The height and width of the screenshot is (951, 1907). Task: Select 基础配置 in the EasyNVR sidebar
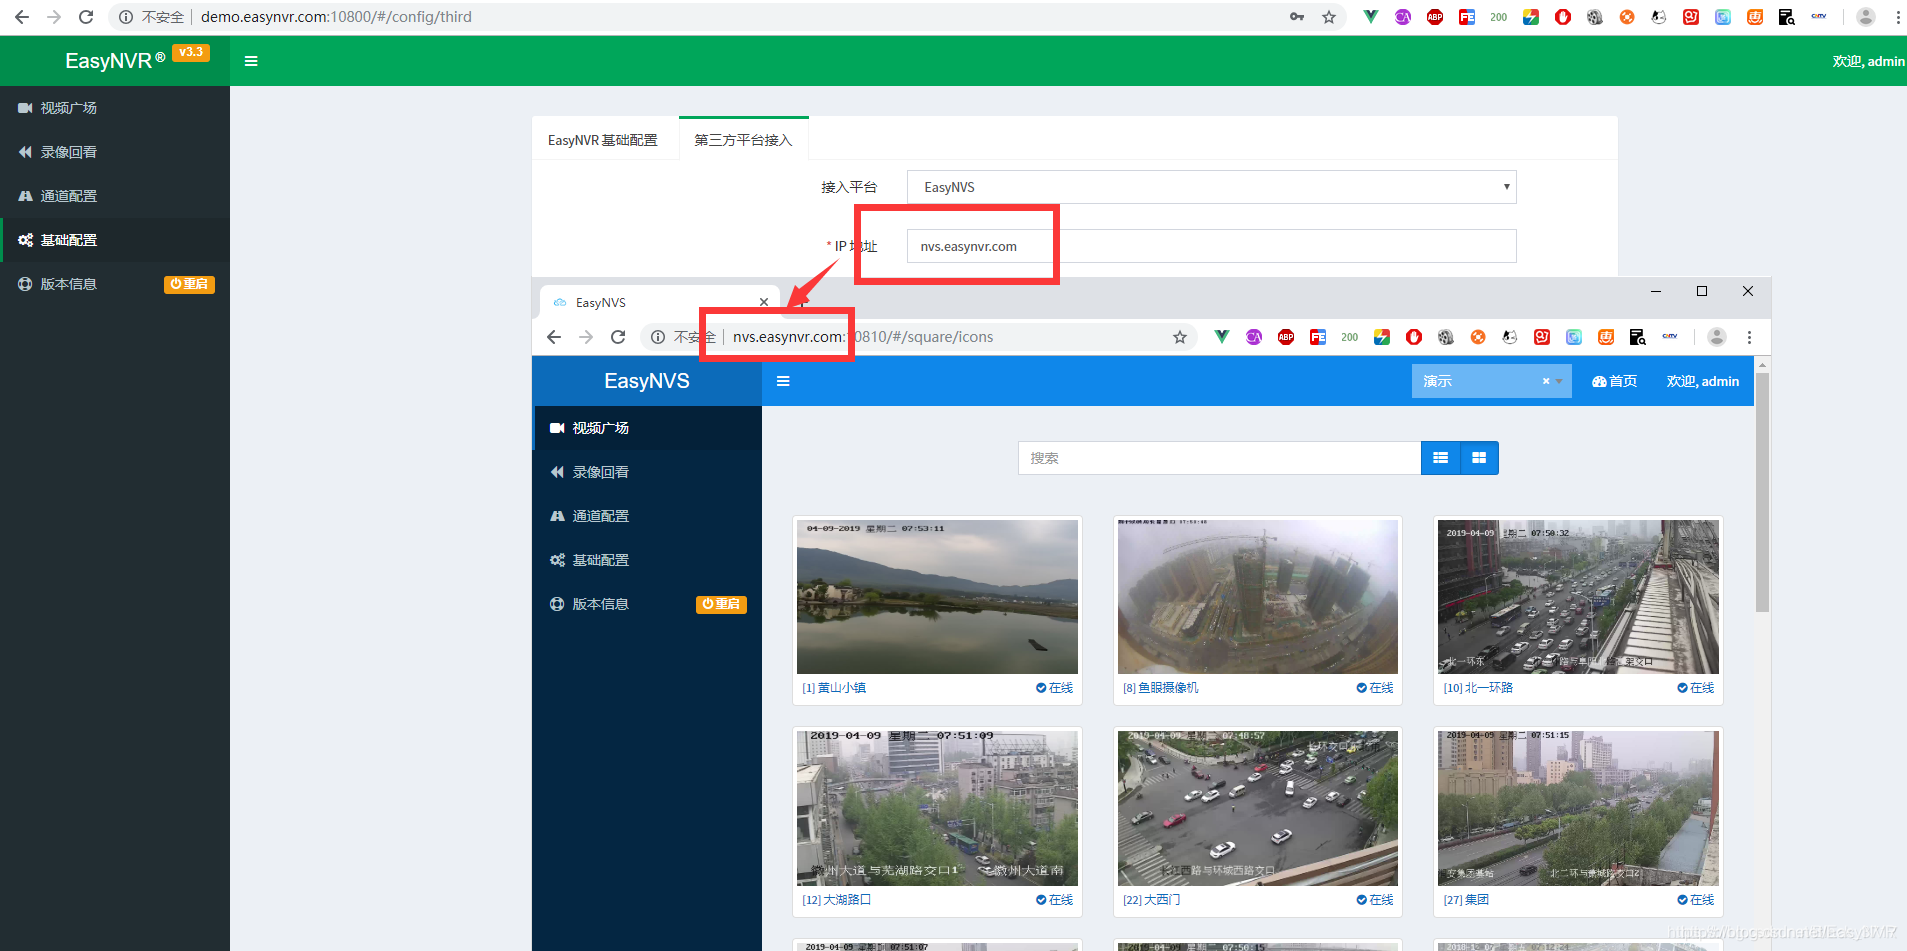[115, 240]
